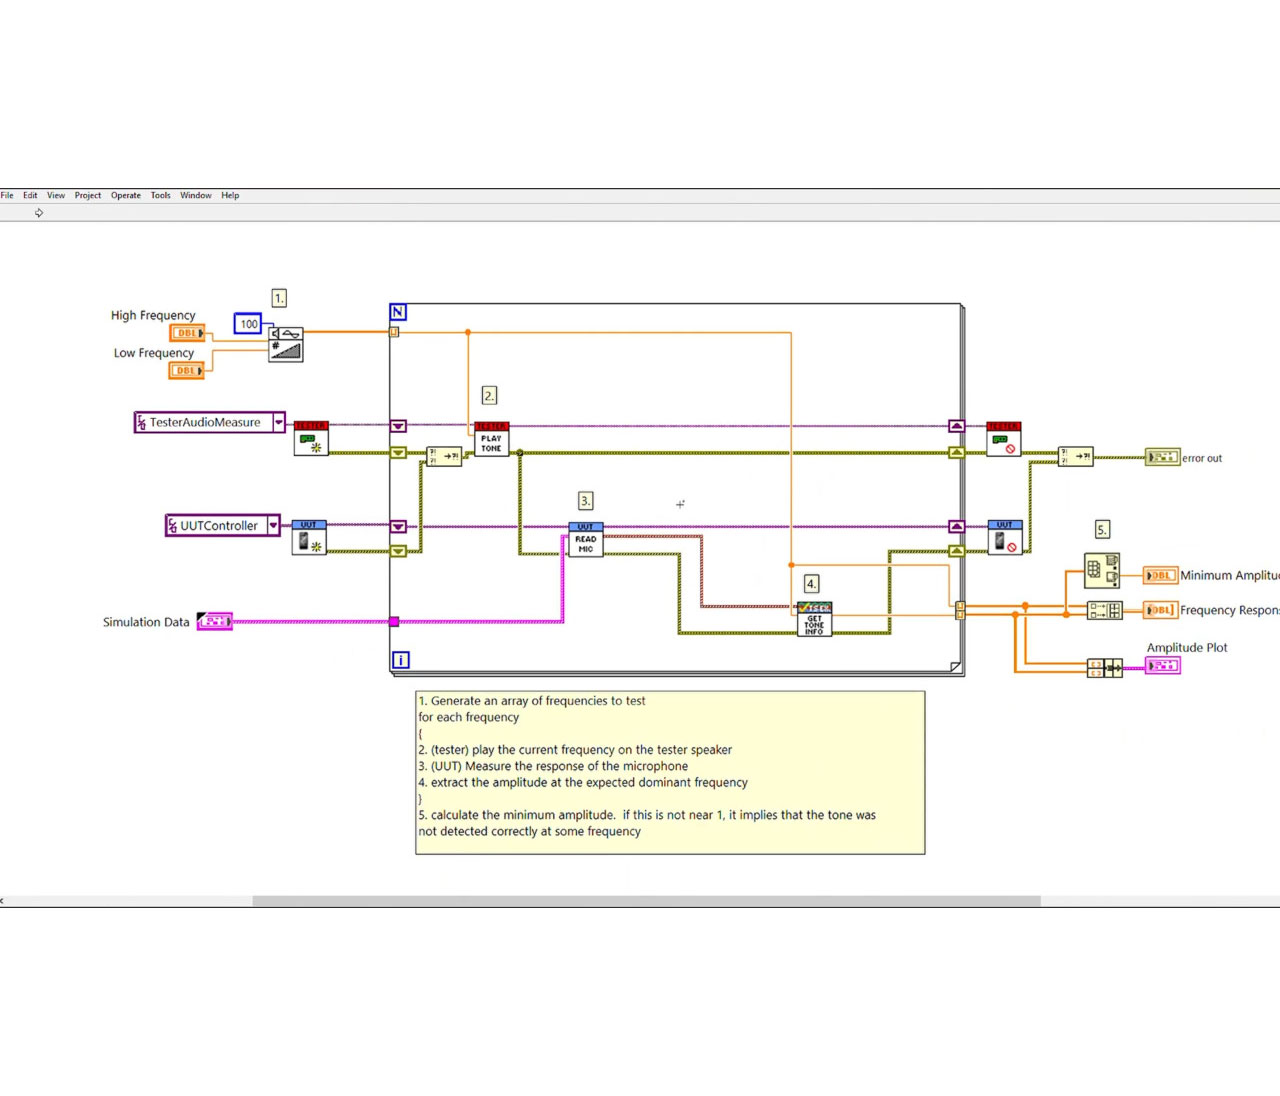The image size is (1280, 1096).
Task: Click the Run arrow in toolbar
Action: [x=39, y=213]
